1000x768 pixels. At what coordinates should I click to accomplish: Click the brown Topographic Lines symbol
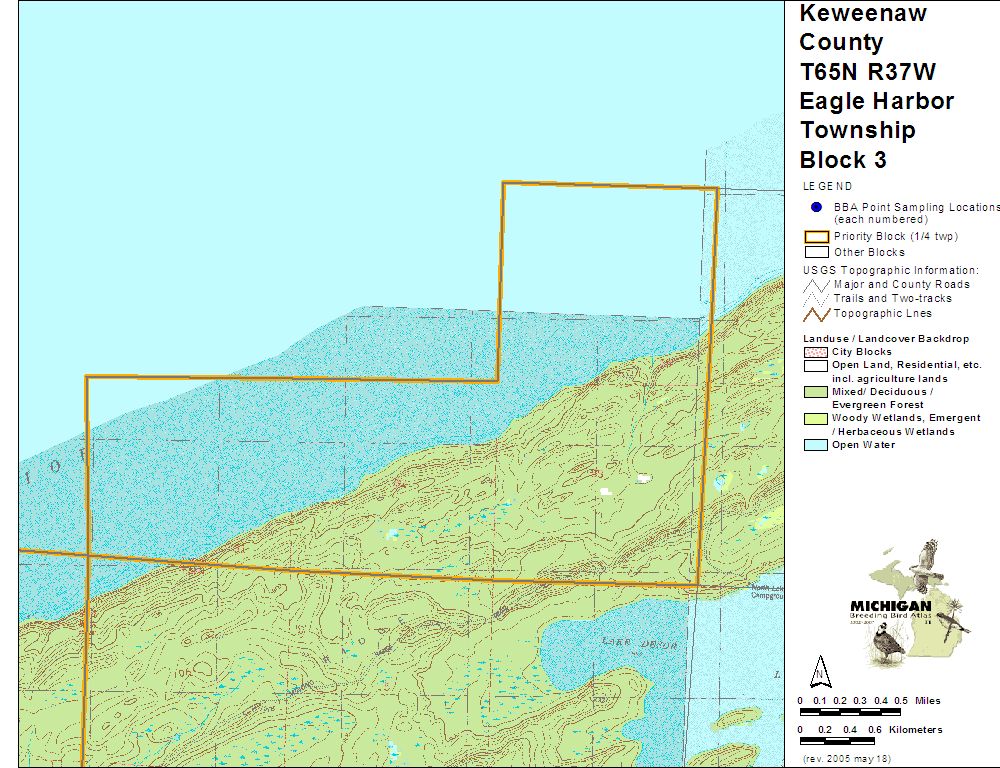(816, 314)
